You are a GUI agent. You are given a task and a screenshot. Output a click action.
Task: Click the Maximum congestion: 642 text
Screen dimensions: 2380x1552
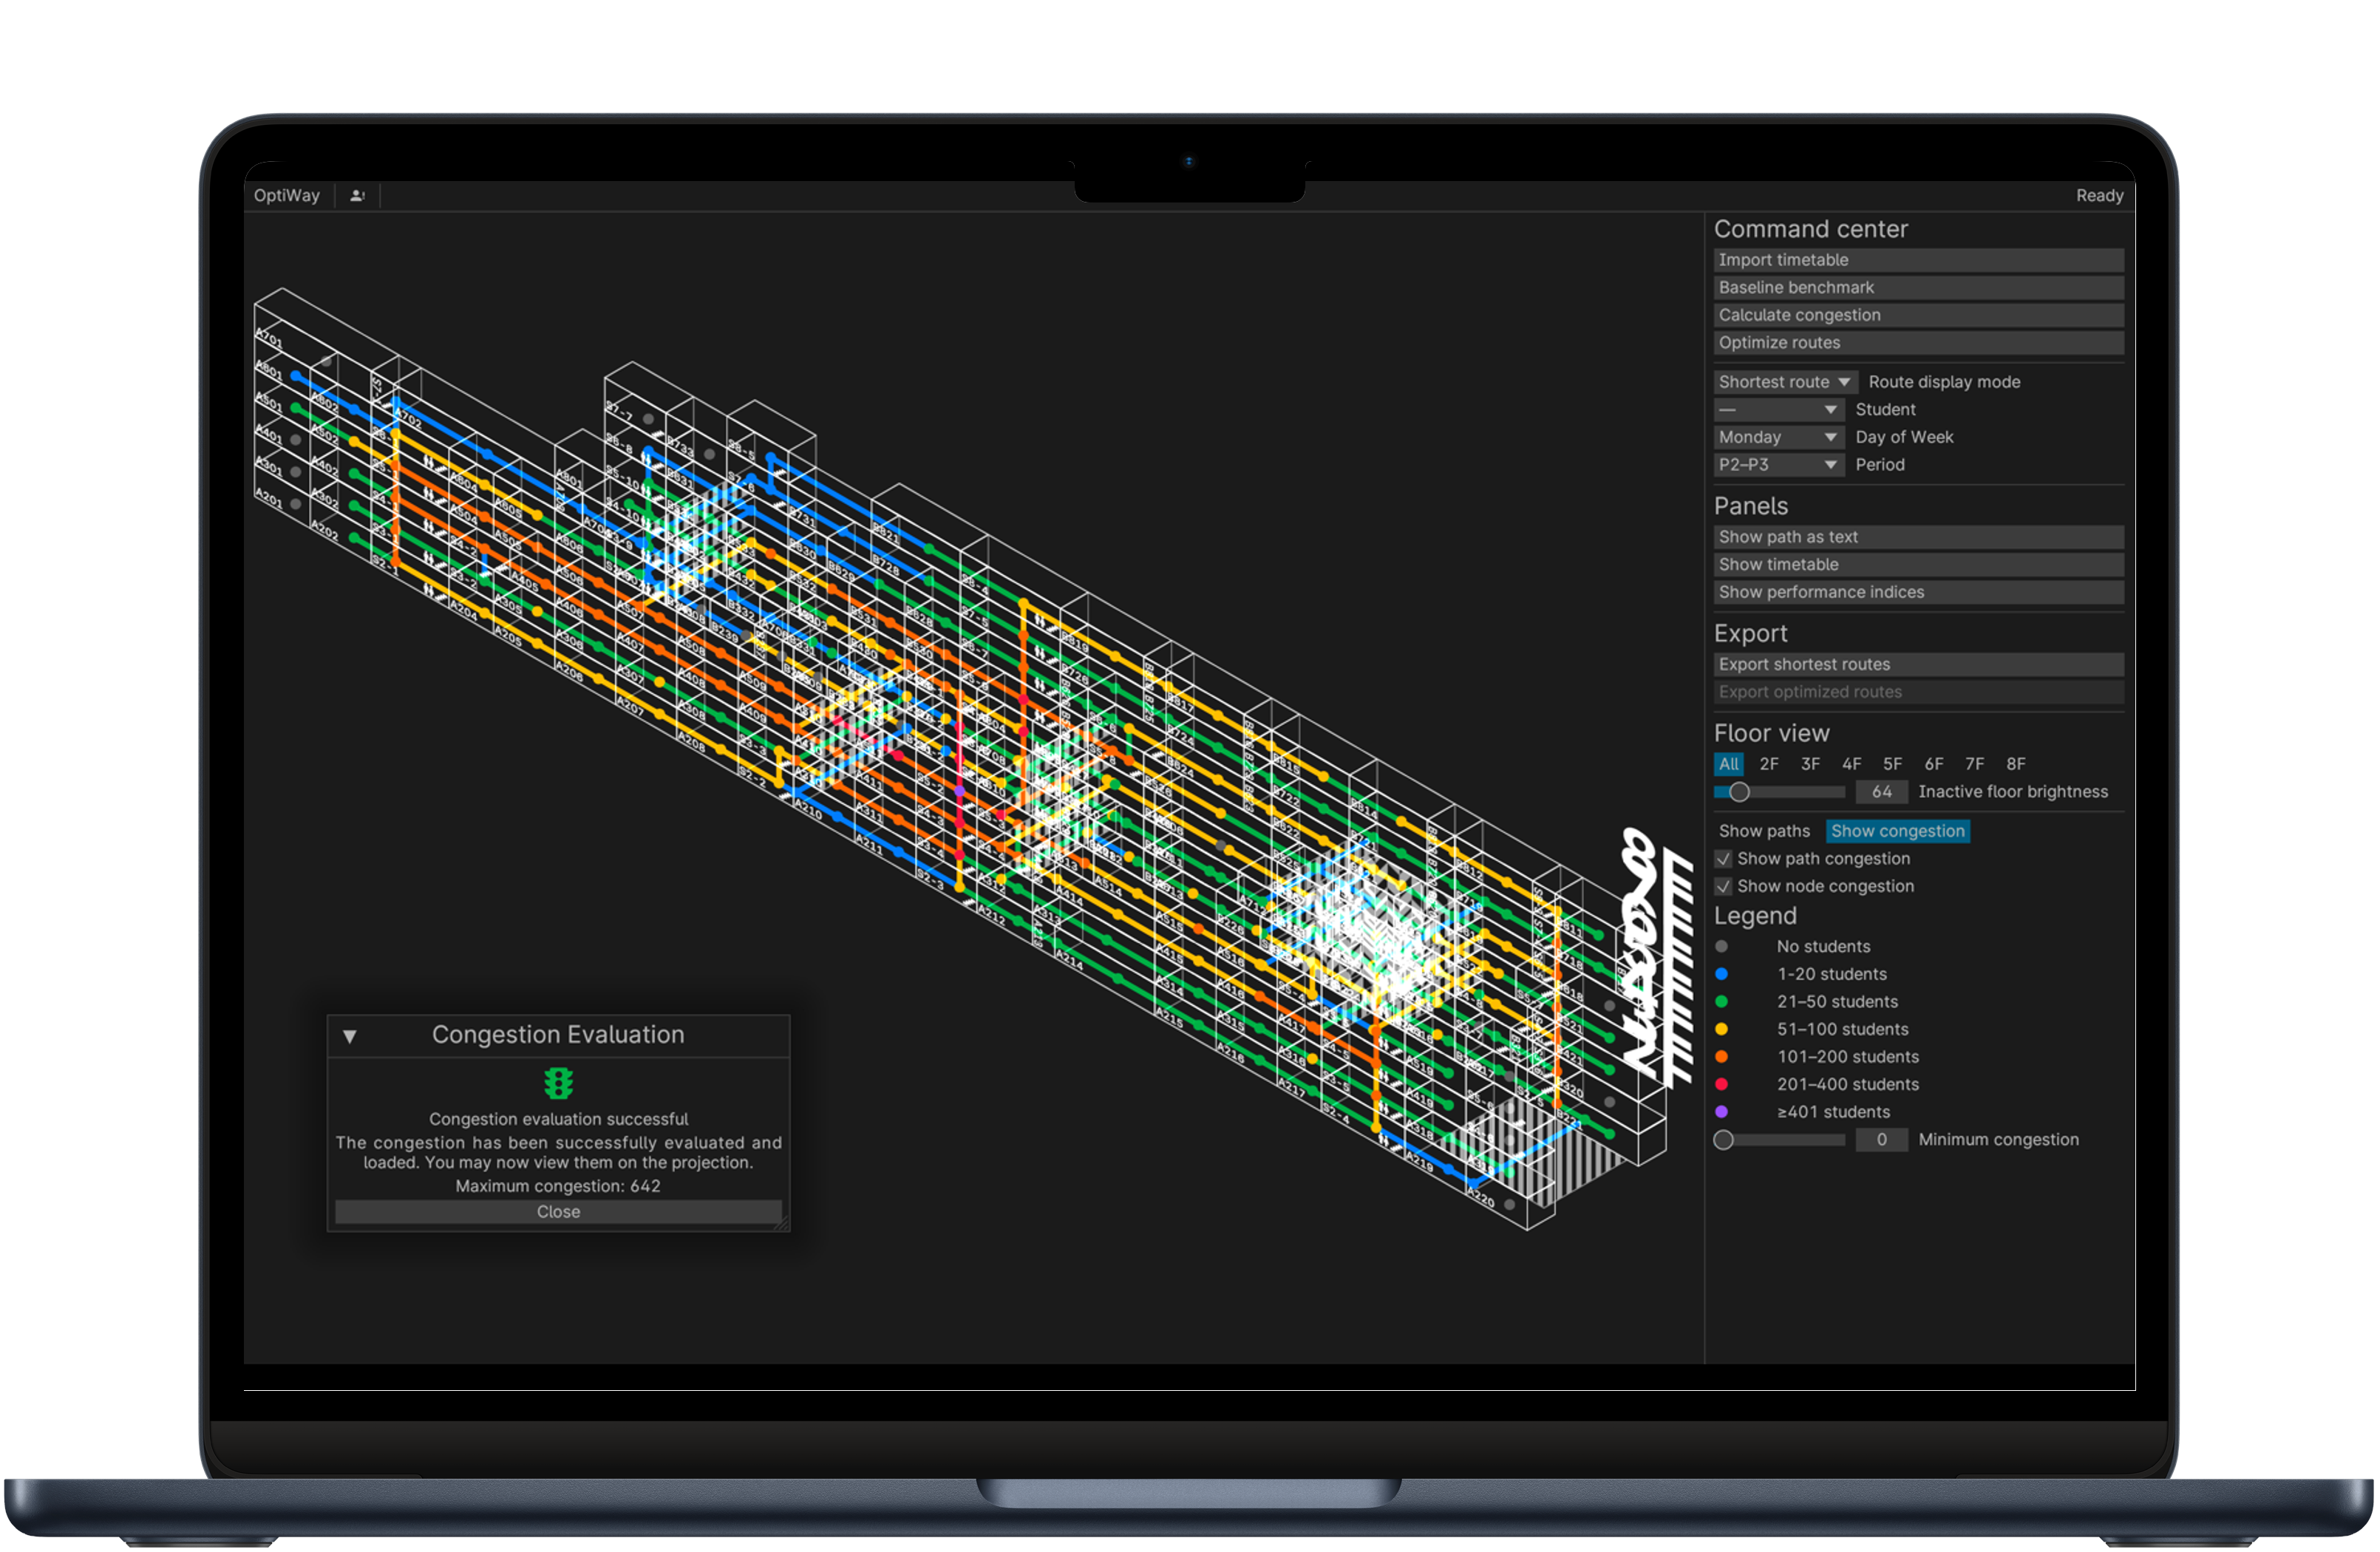coord(558,1186)
